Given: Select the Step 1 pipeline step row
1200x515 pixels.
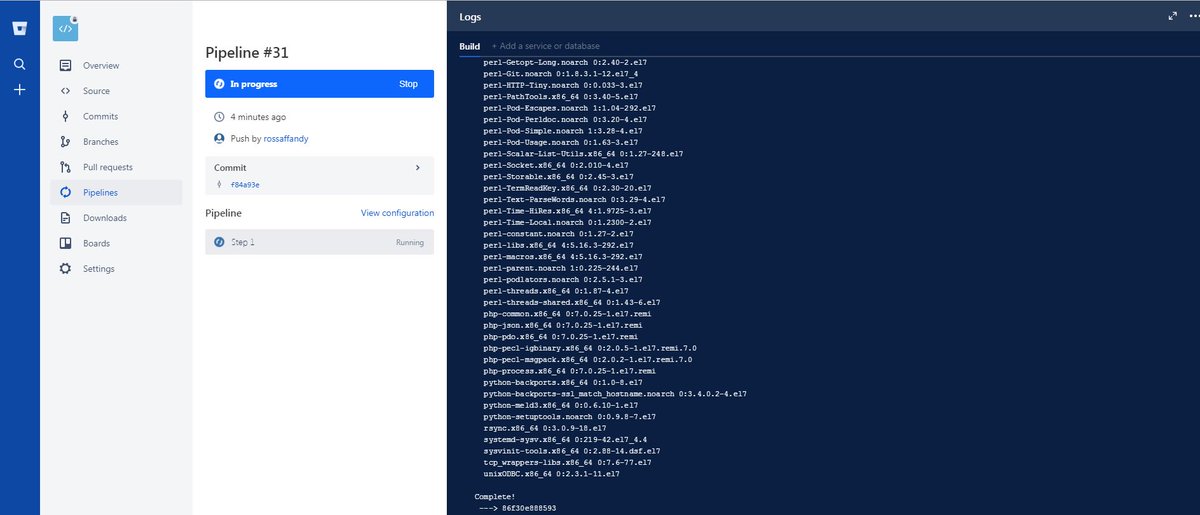Looking at the screenshot, I should [x=319, y=242].
